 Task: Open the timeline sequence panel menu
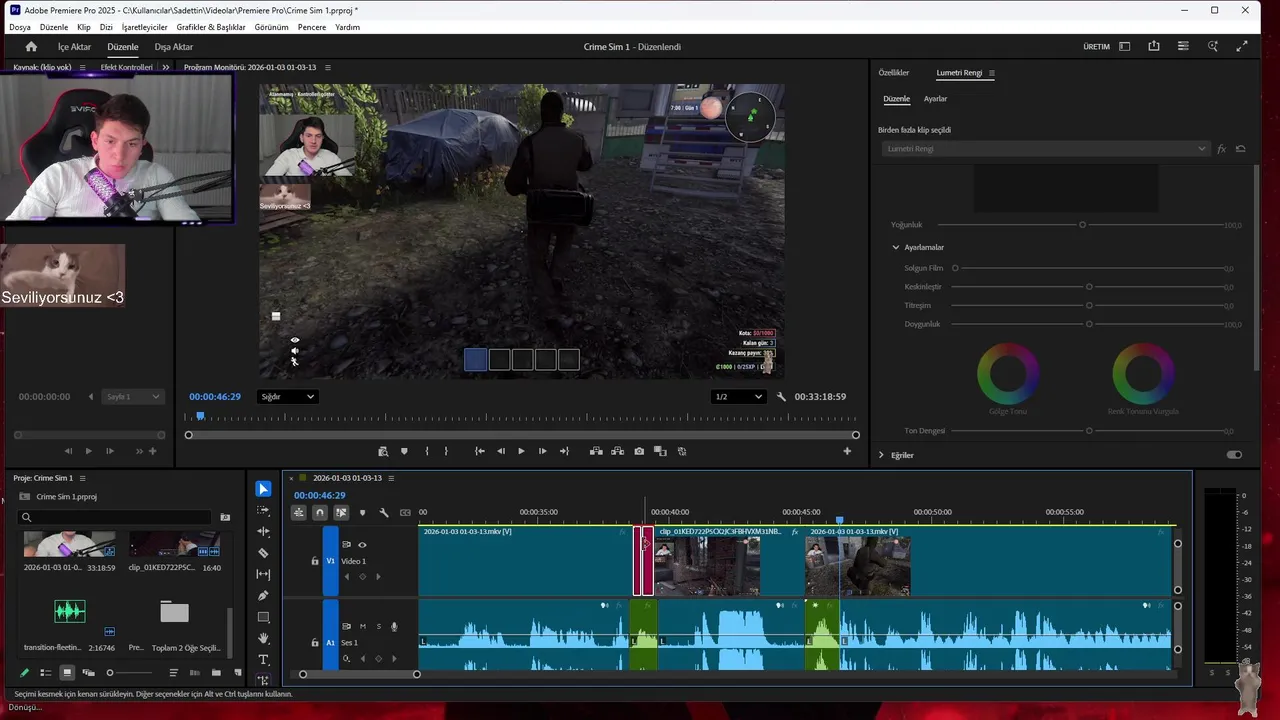click(391, 478)
